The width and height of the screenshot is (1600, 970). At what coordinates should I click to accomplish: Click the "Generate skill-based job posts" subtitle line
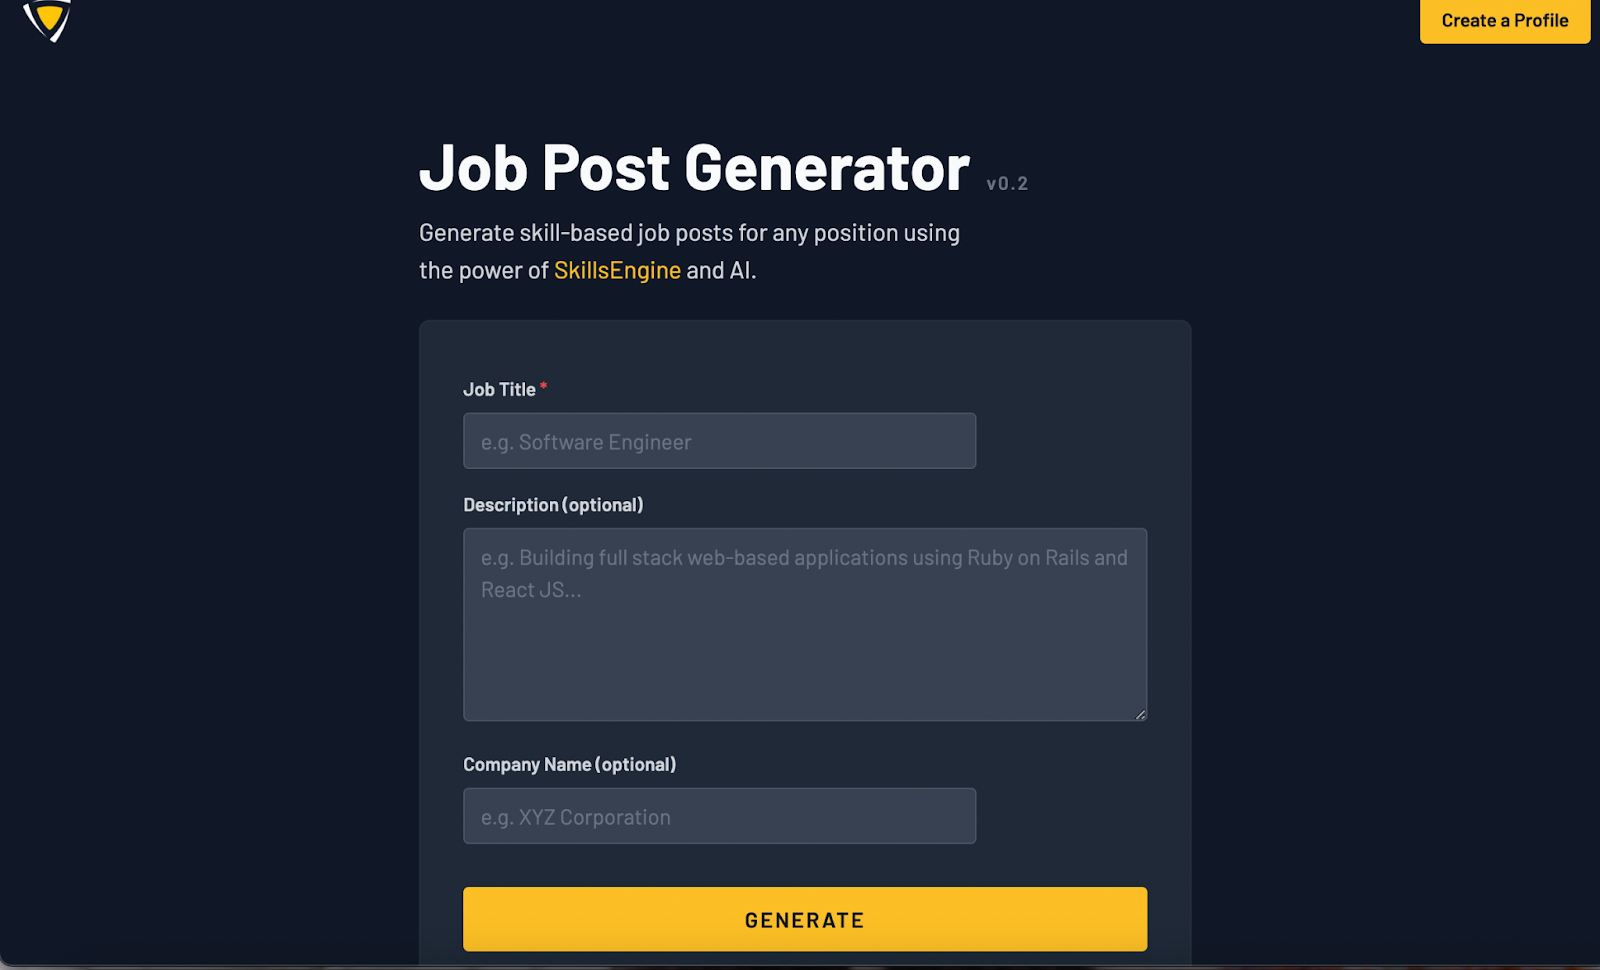(x=689, y=233)
